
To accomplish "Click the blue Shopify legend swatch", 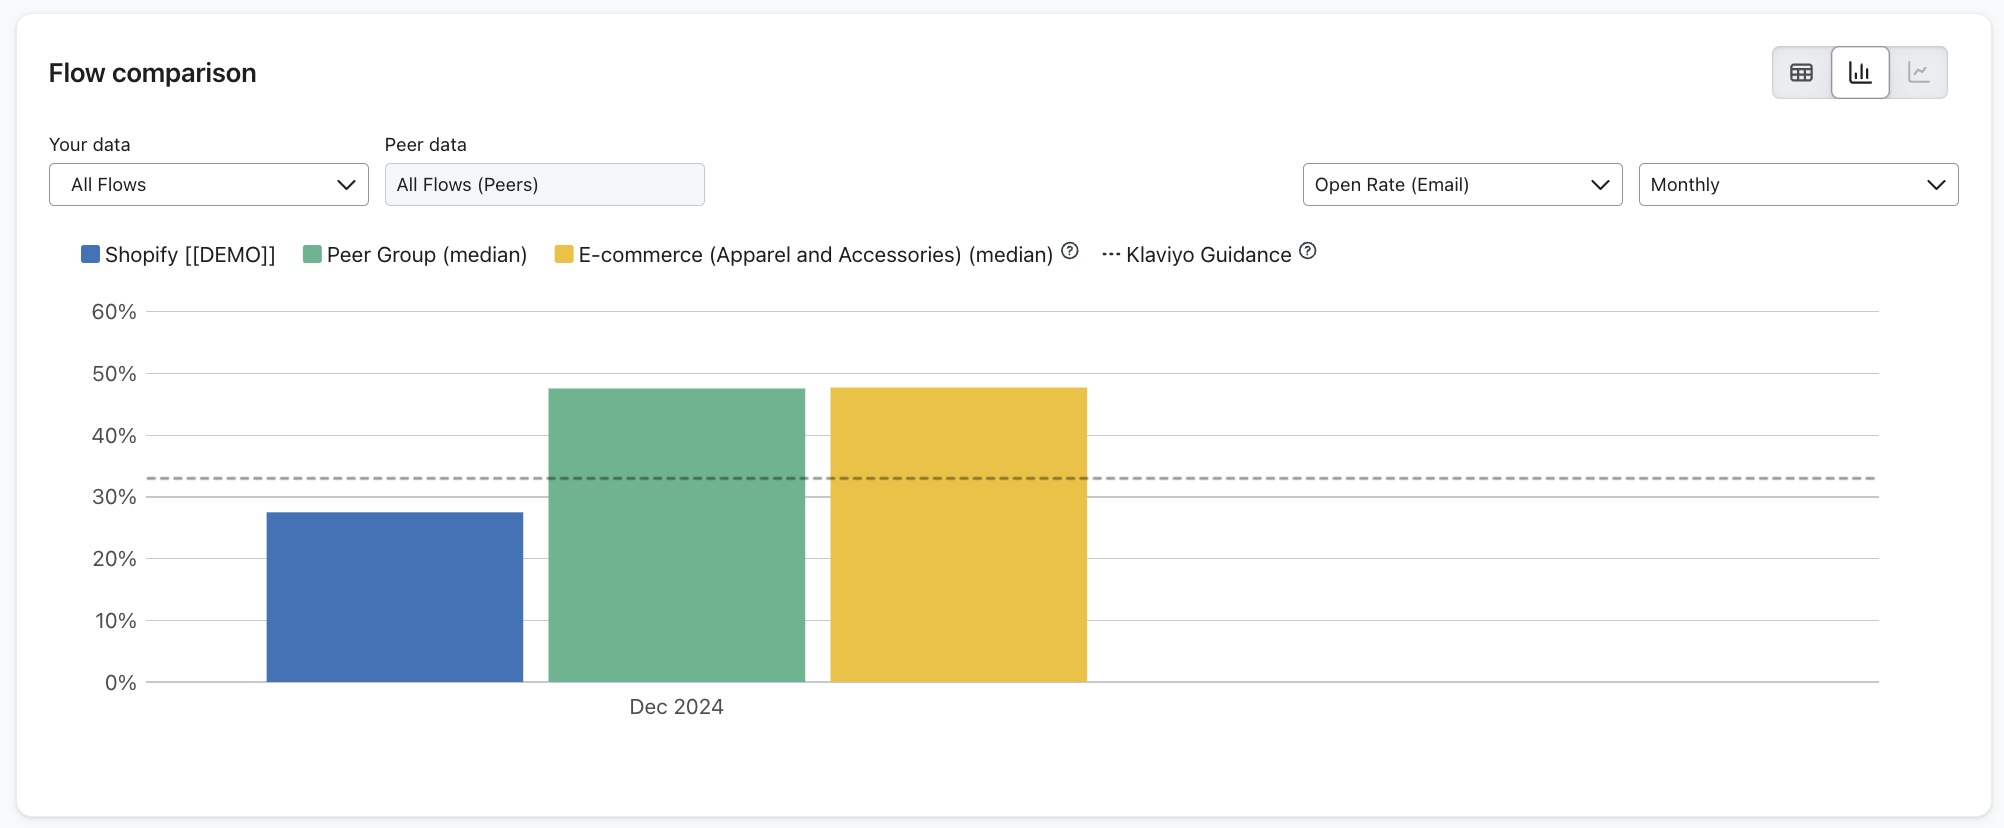I will pos(90,255).
